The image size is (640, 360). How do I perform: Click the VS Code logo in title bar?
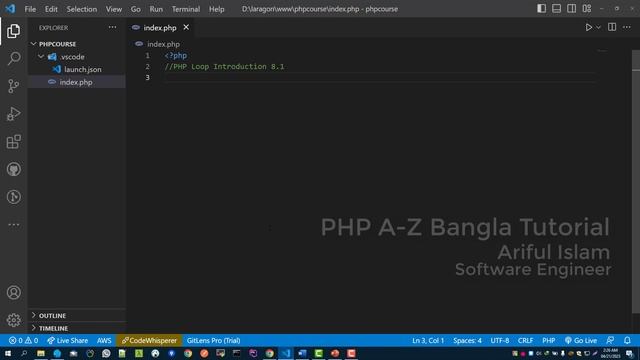(10, 9)
